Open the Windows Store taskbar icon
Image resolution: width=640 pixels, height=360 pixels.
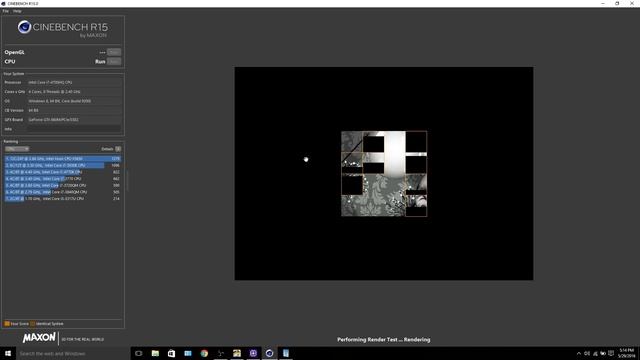[171, 353]
